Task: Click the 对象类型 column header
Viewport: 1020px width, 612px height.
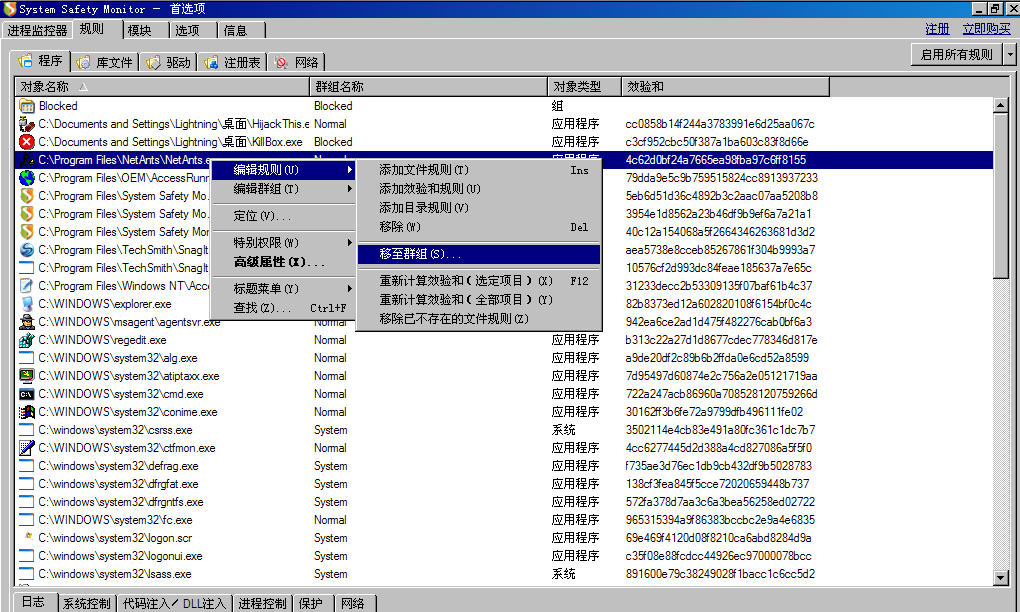Action: click(584, 86)
